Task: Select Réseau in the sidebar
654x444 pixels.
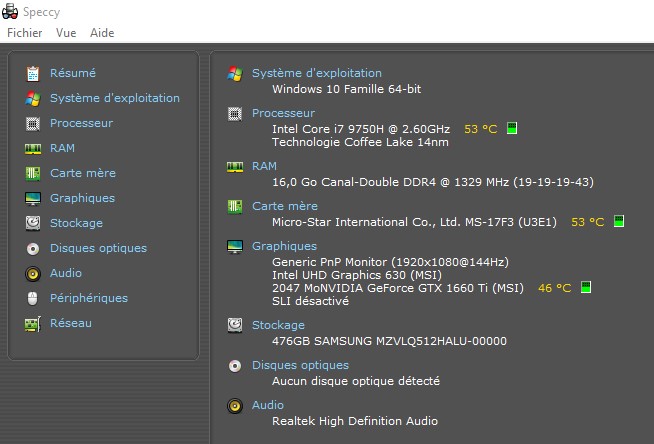Action: (x=71, y=323)
